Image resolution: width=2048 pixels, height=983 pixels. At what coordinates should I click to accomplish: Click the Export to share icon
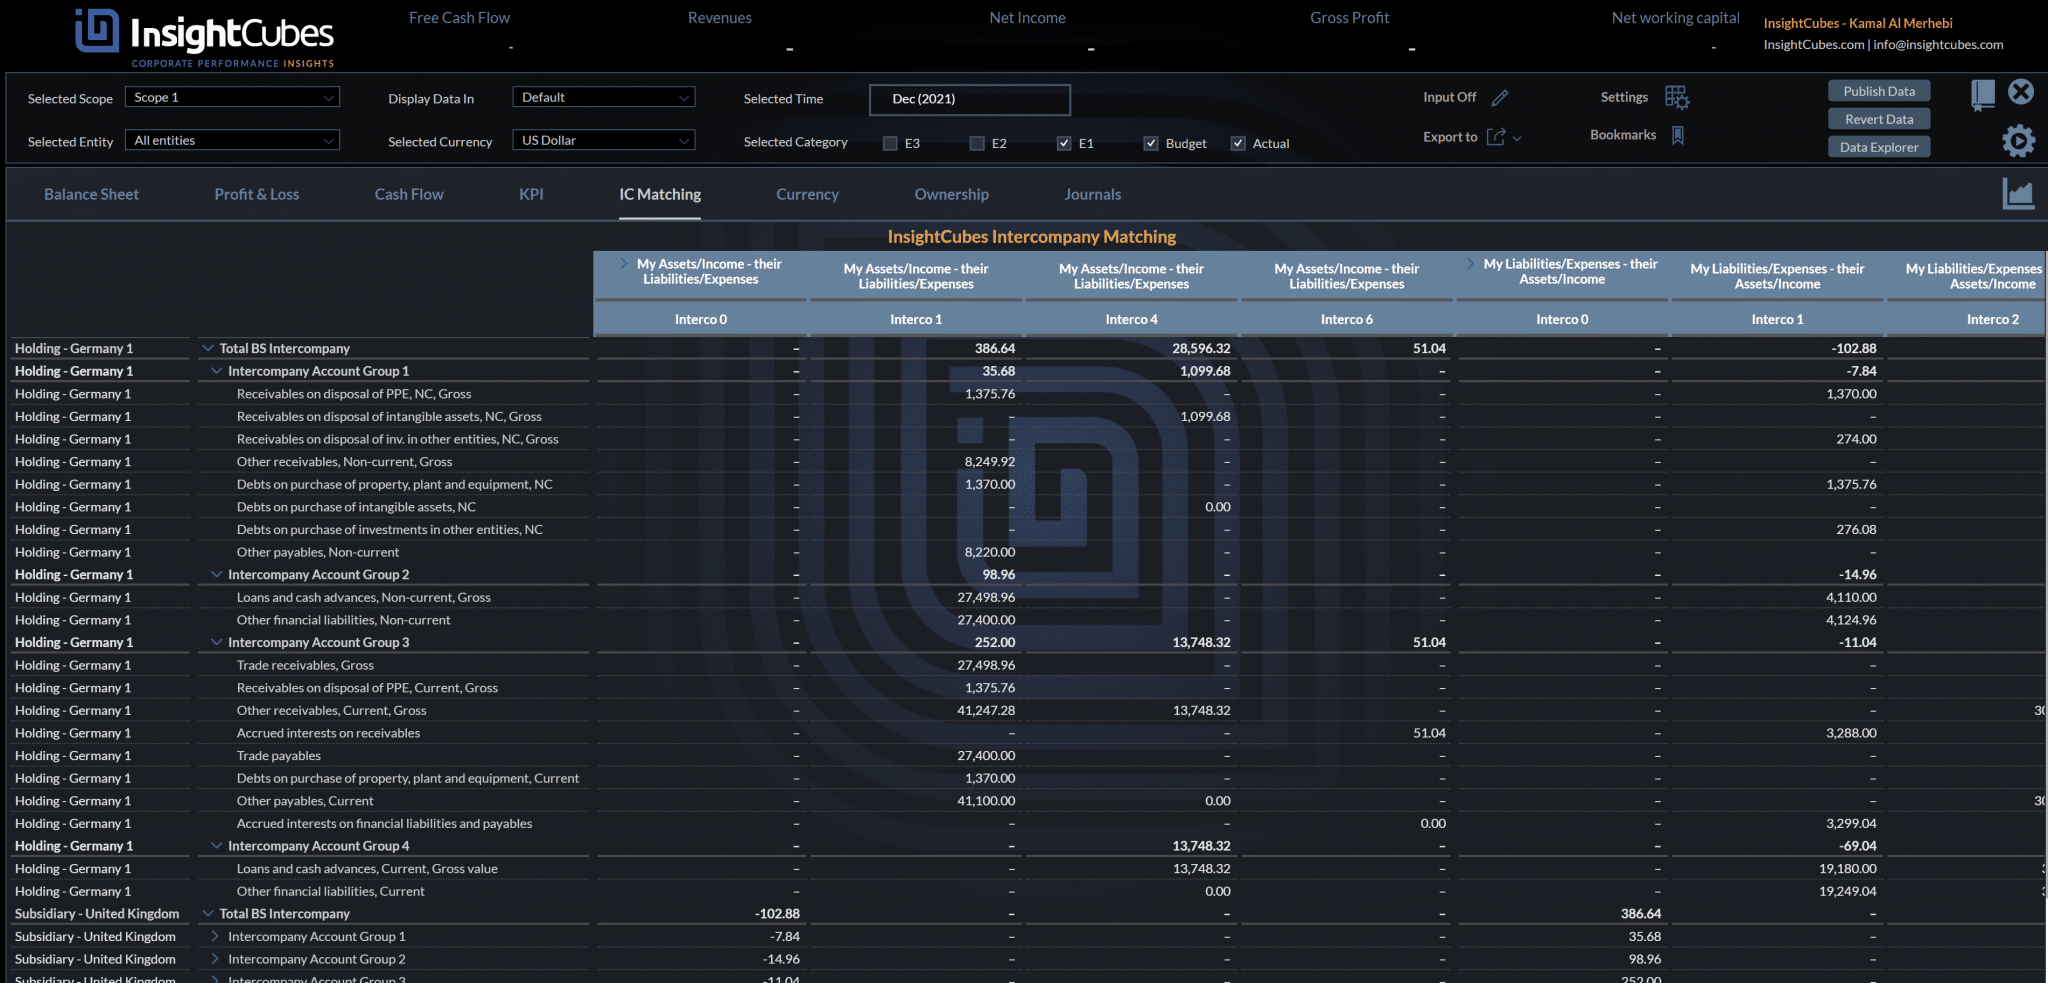pos(1497,137)
